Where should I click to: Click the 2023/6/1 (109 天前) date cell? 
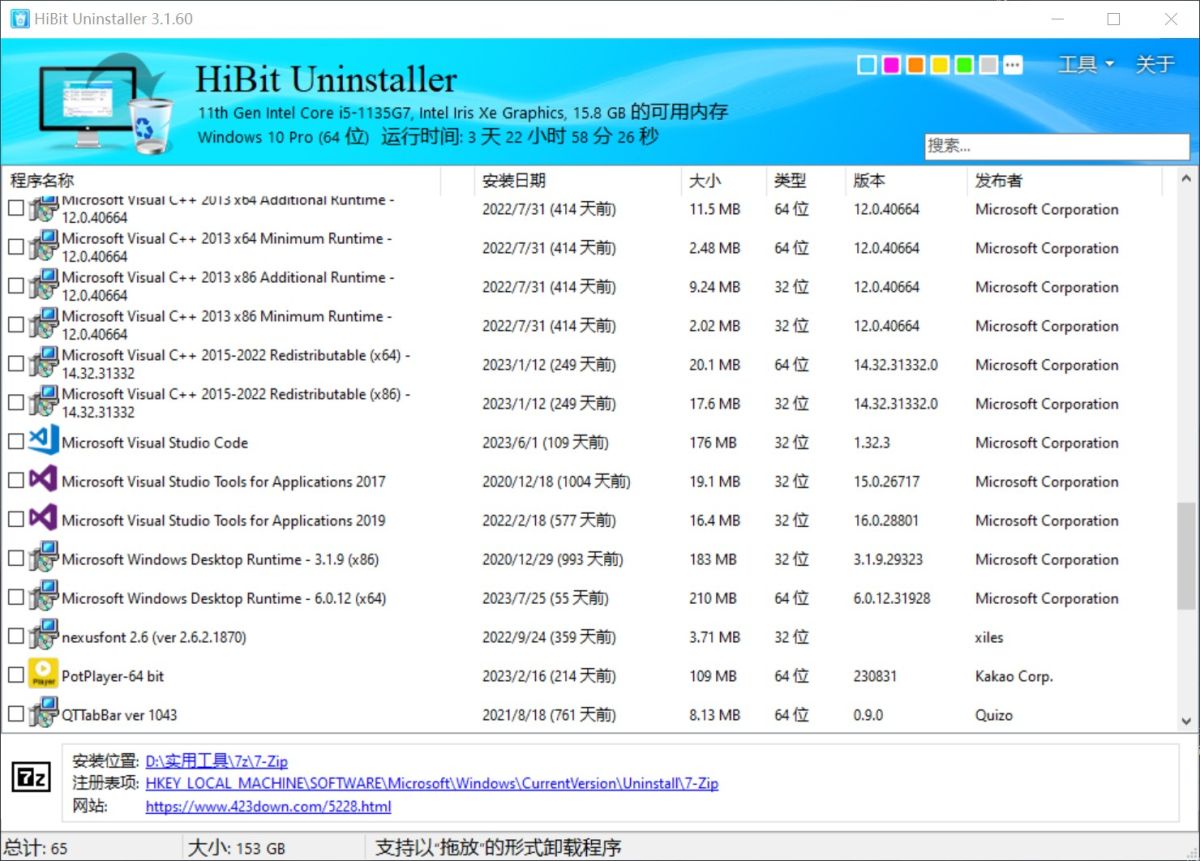tap(545, 442)
